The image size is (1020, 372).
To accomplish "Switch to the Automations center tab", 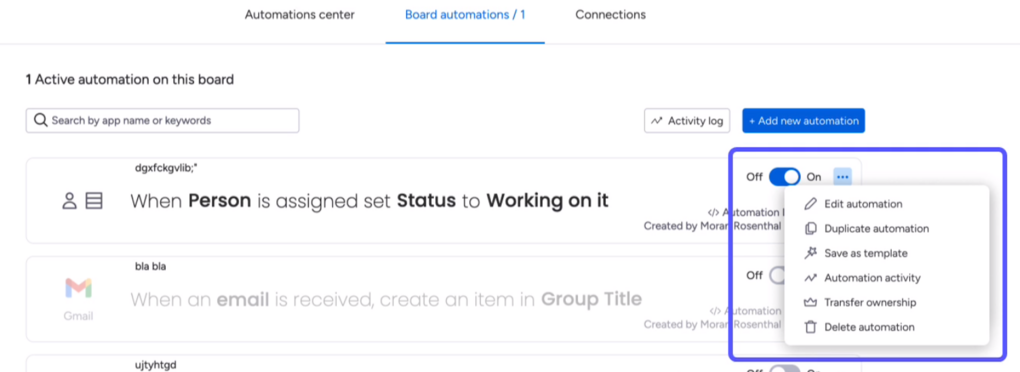I will pos(299,14).
